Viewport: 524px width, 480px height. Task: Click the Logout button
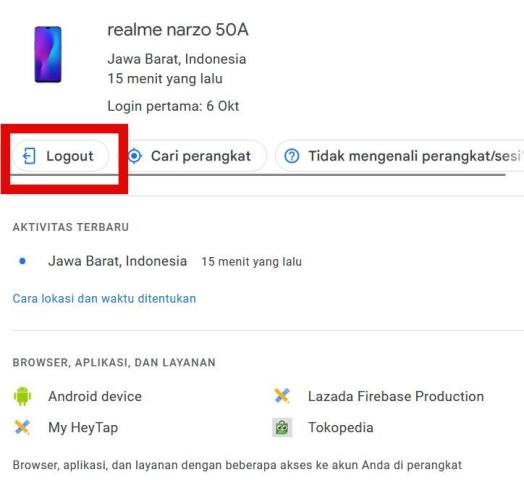click(61, 156)
